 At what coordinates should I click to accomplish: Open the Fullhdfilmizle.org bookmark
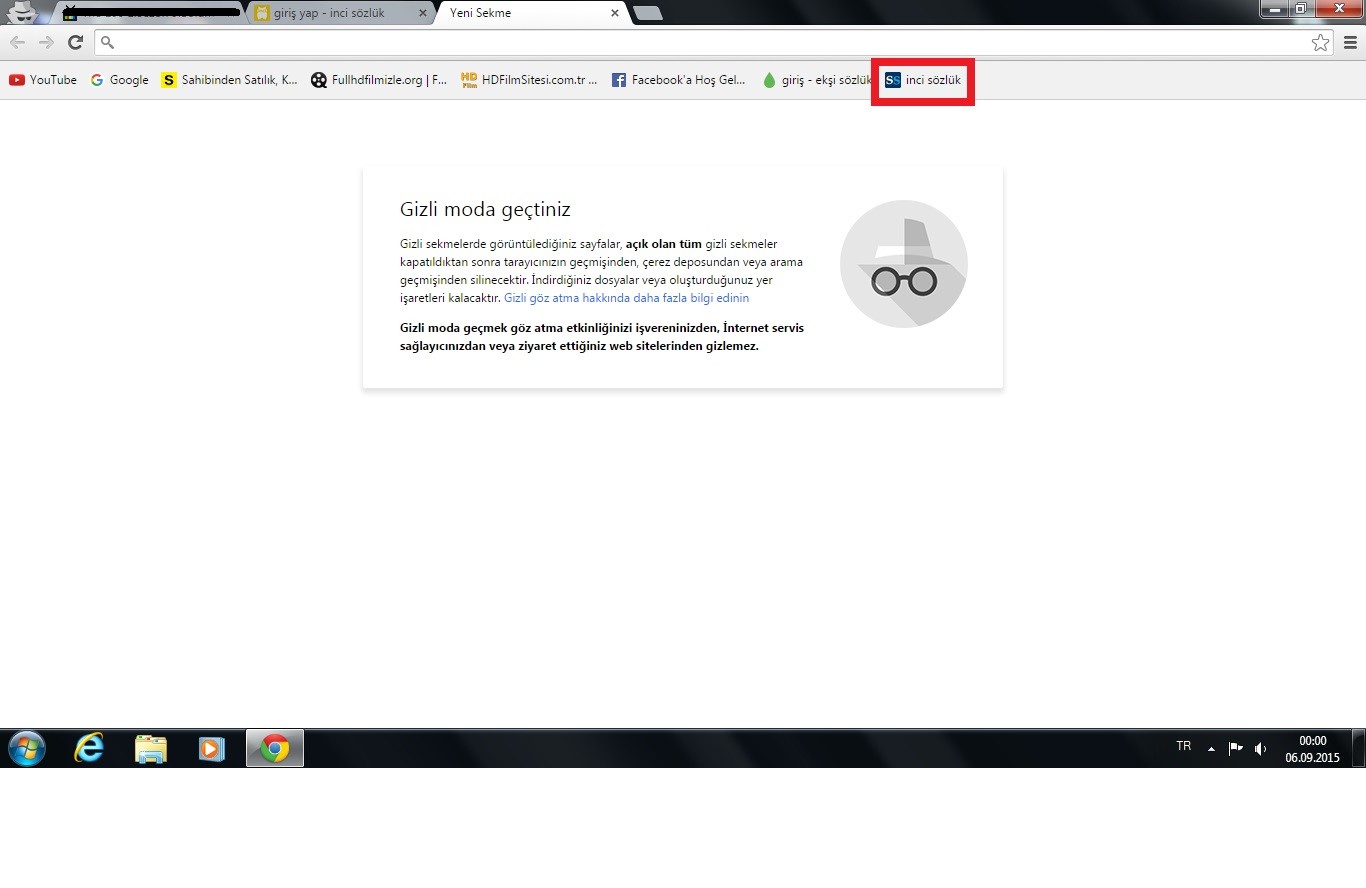[x=379, y=80]
